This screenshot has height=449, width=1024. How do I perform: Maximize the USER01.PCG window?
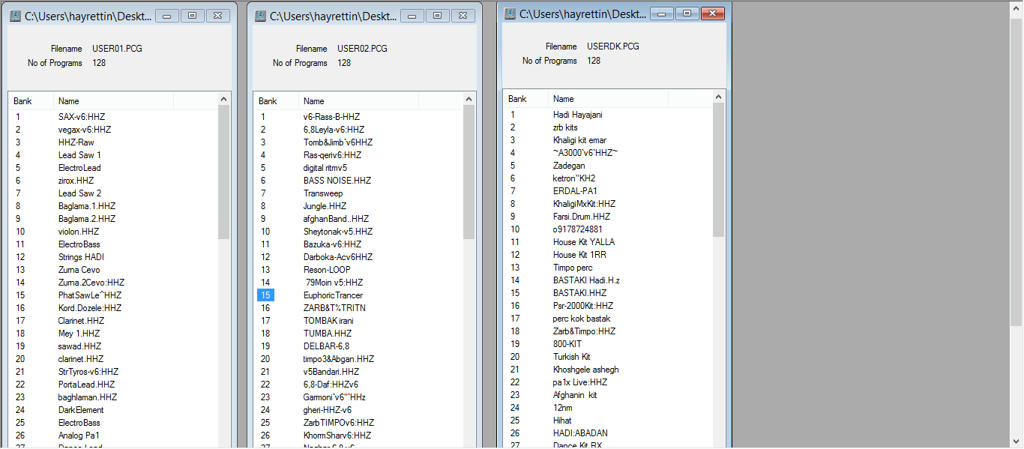tap(193, 16)
